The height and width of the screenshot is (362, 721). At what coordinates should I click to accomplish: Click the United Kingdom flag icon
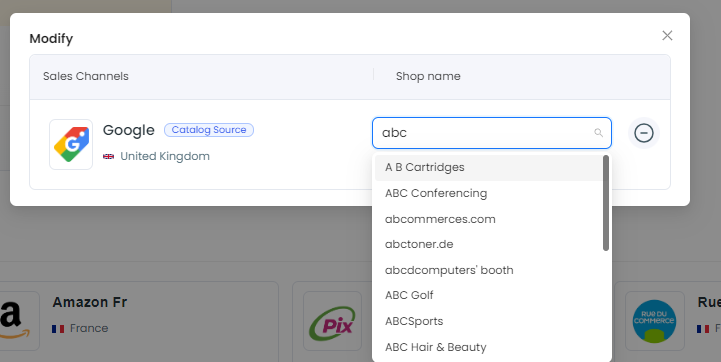pos(109,156)
